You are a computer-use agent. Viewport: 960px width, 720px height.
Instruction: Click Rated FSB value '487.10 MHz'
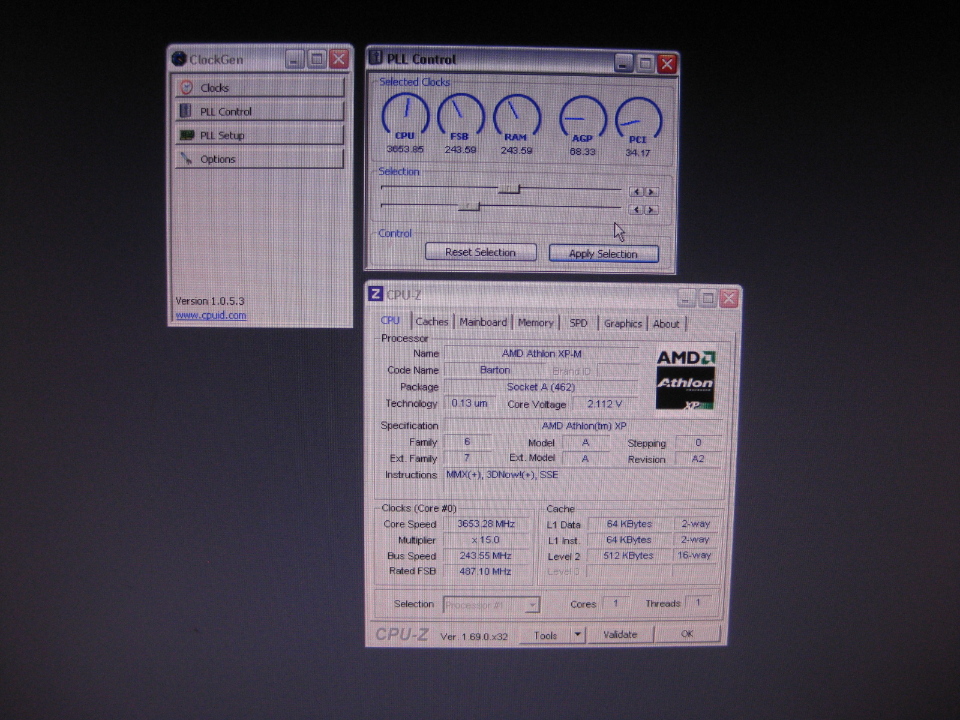point(487,571)
